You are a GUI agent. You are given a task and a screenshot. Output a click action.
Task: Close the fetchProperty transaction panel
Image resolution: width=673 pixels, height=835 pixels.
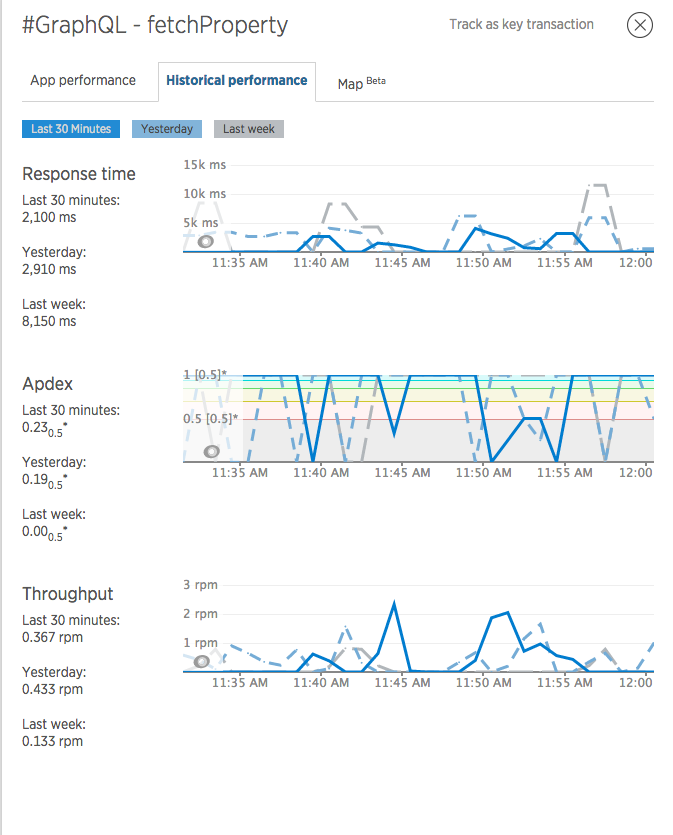pos(639,25)
